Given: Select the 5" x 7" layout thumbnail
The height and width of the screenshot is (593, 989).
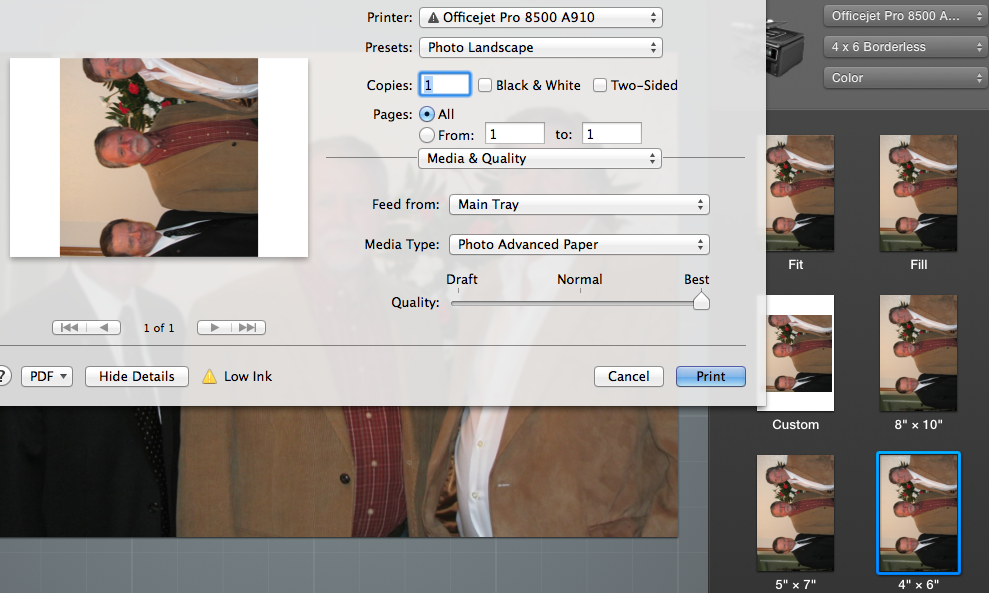Looking at the screenshot, I should point(795,513).
